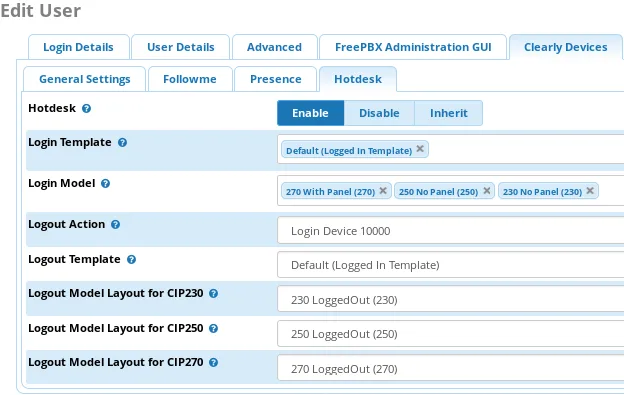Open CIP270 logout layout dropdown
This screenshot has height=395, width=624.
450,368
